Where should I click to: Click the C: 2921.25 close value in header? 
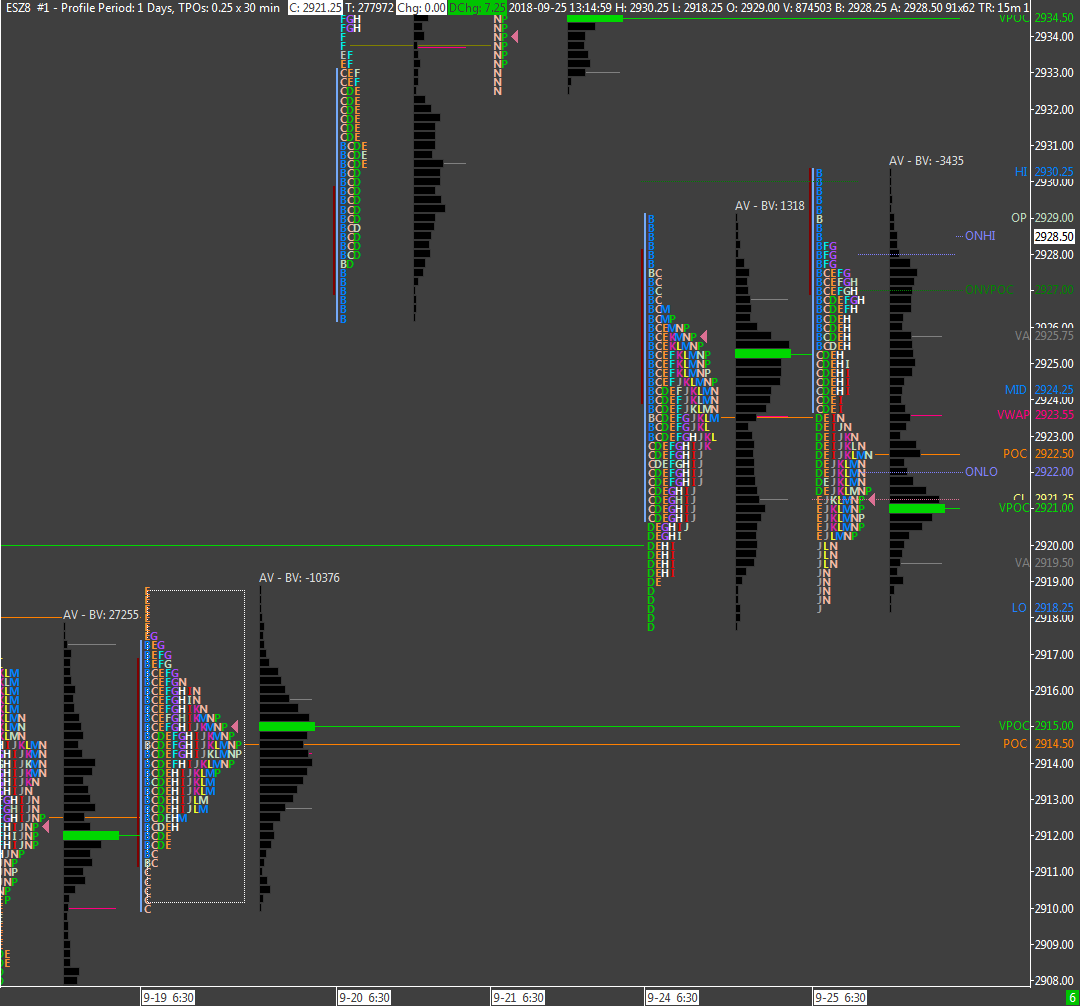[315, 8]
